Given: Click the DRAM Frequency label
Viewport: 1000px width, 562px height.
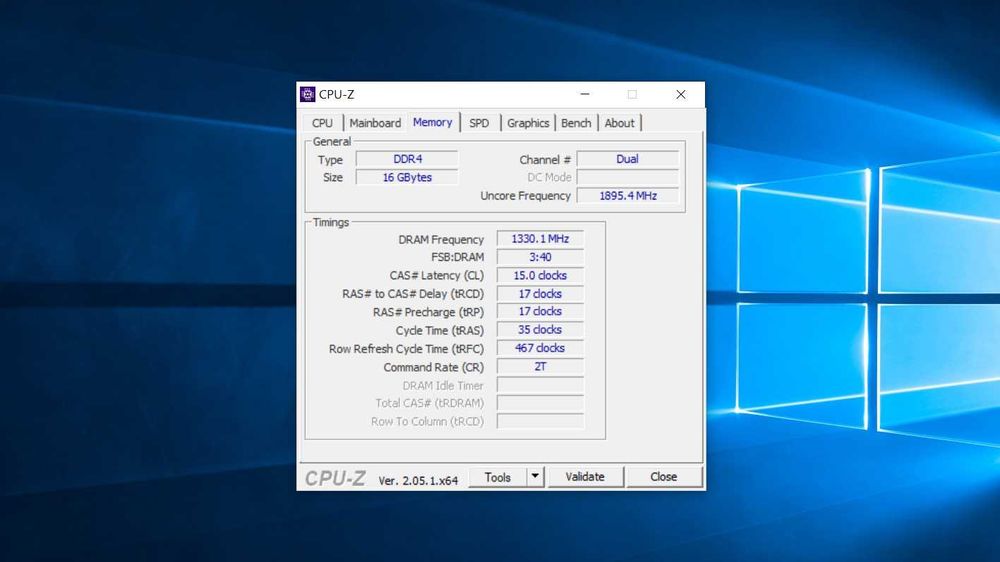Looking at the screenshot, I should 441,240.
